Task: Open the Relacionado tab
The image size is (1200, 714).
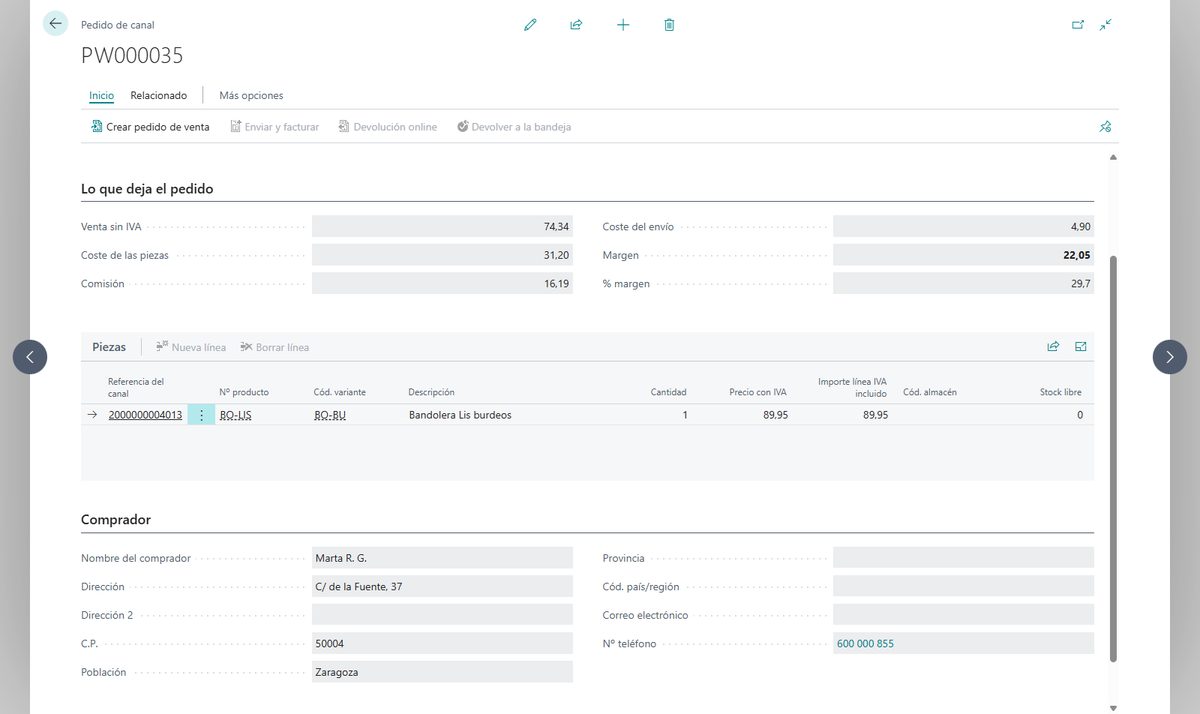Action: (158, 96)
